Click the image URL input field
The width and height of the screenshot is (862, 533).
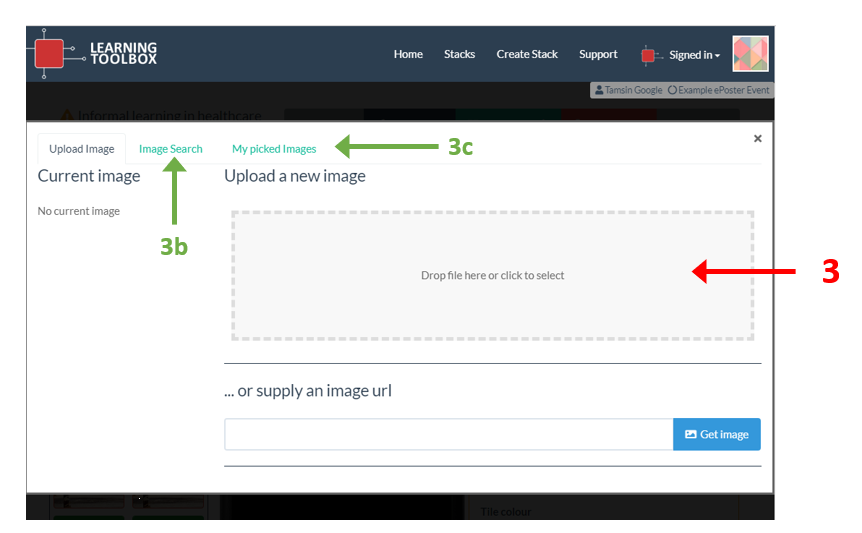tap(448, 434)
